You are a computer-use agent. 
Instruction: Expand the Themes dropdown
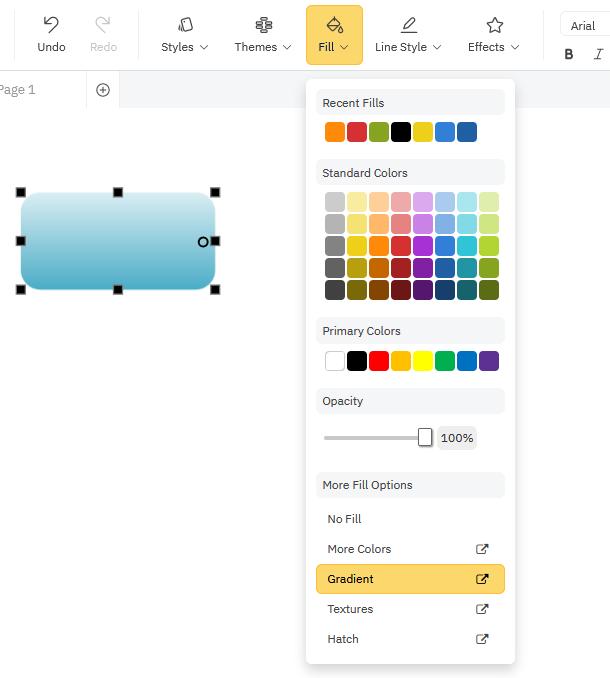263,35
